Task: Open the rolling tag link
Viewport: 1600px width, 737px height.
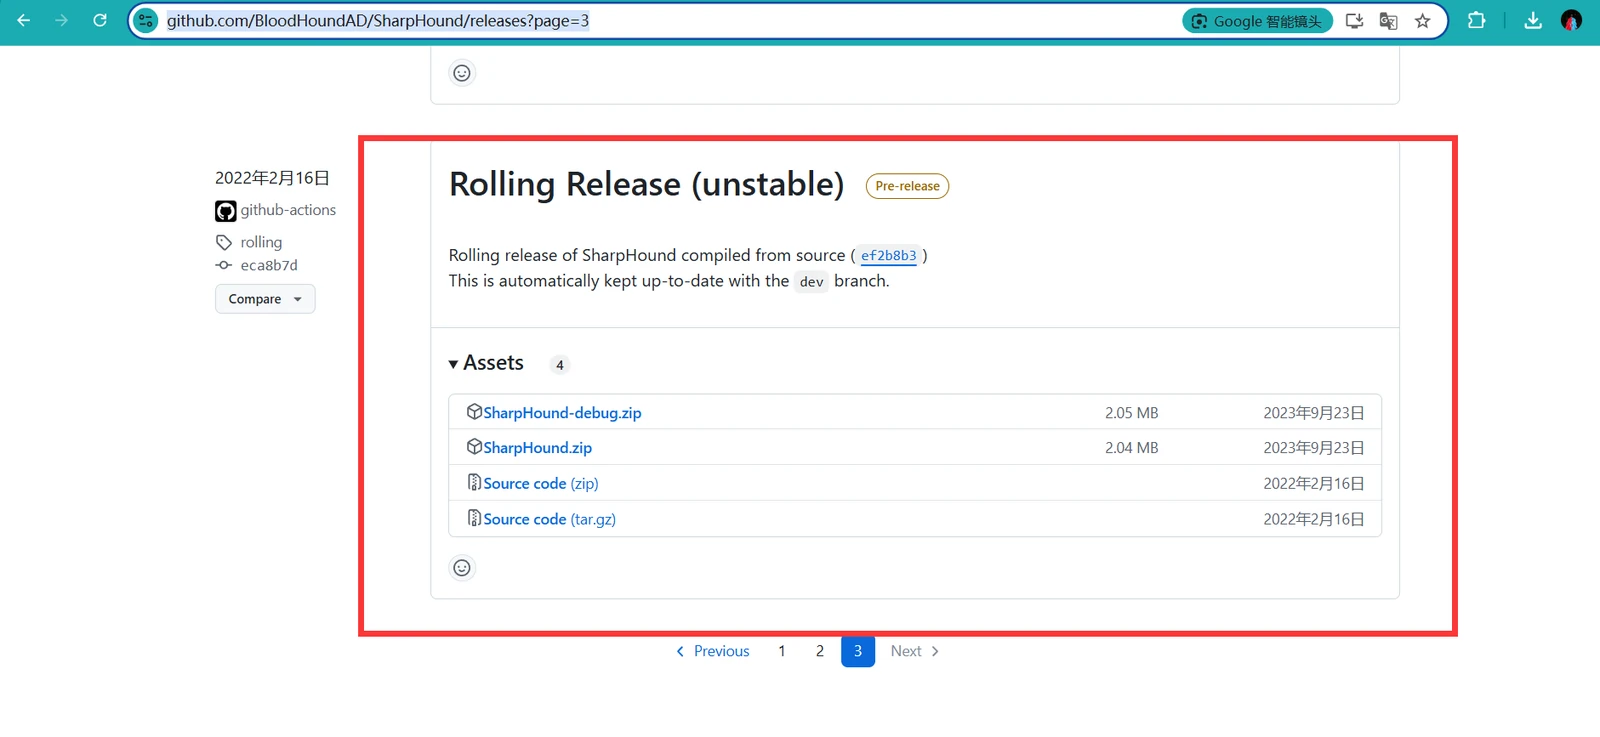Action: coord(261,242)
